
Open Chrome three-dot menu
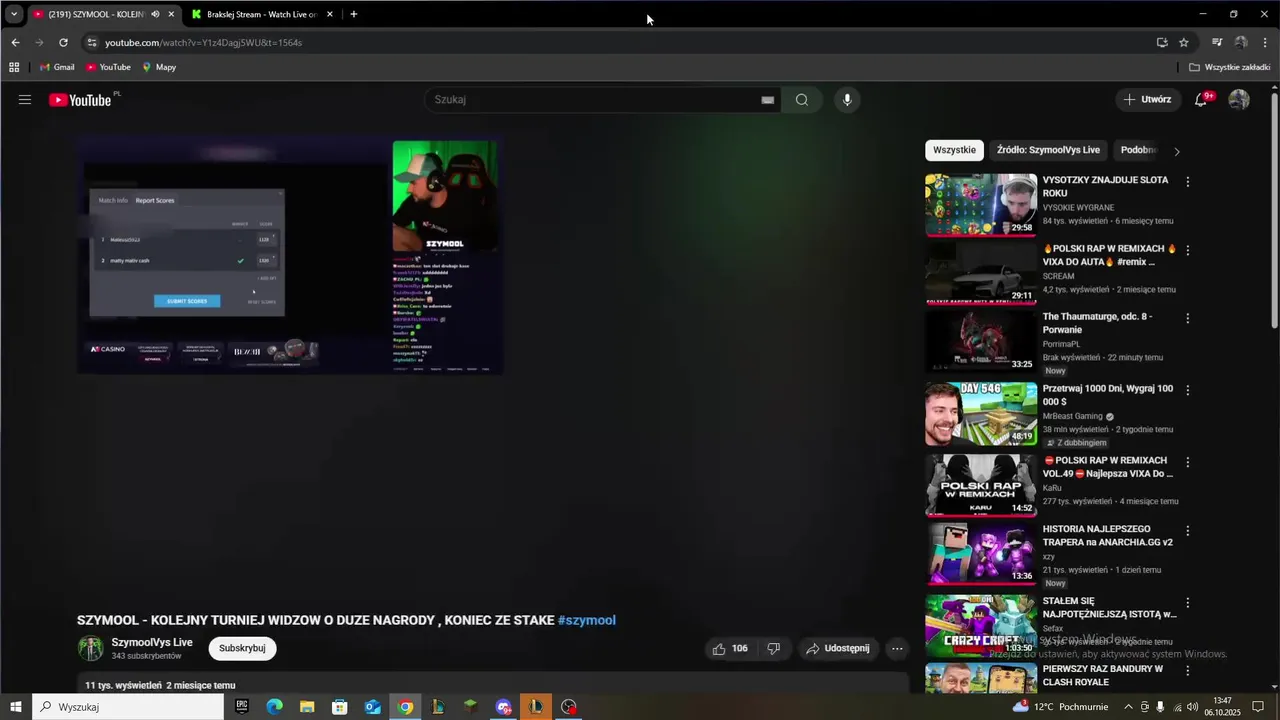pos(1266,43)
